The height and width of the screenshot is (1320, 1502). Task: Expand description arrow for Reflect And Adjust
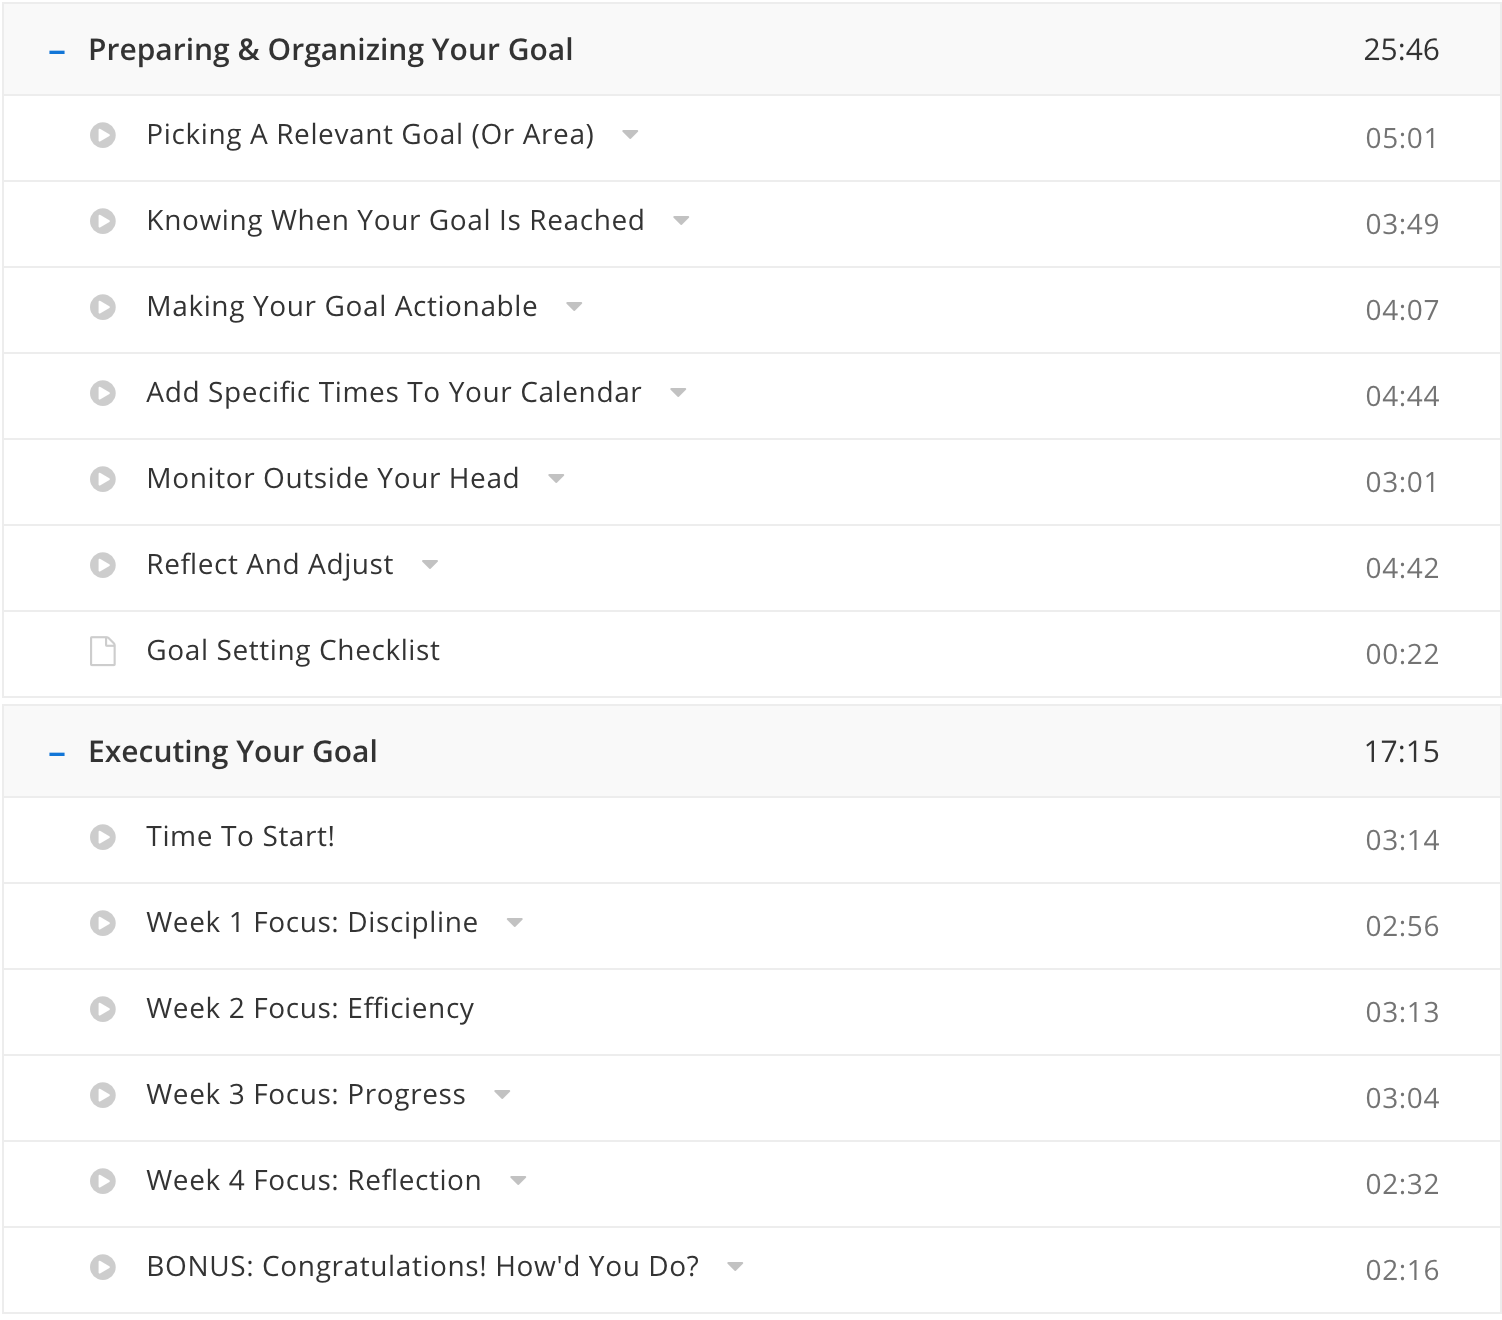tap(430, 565)
